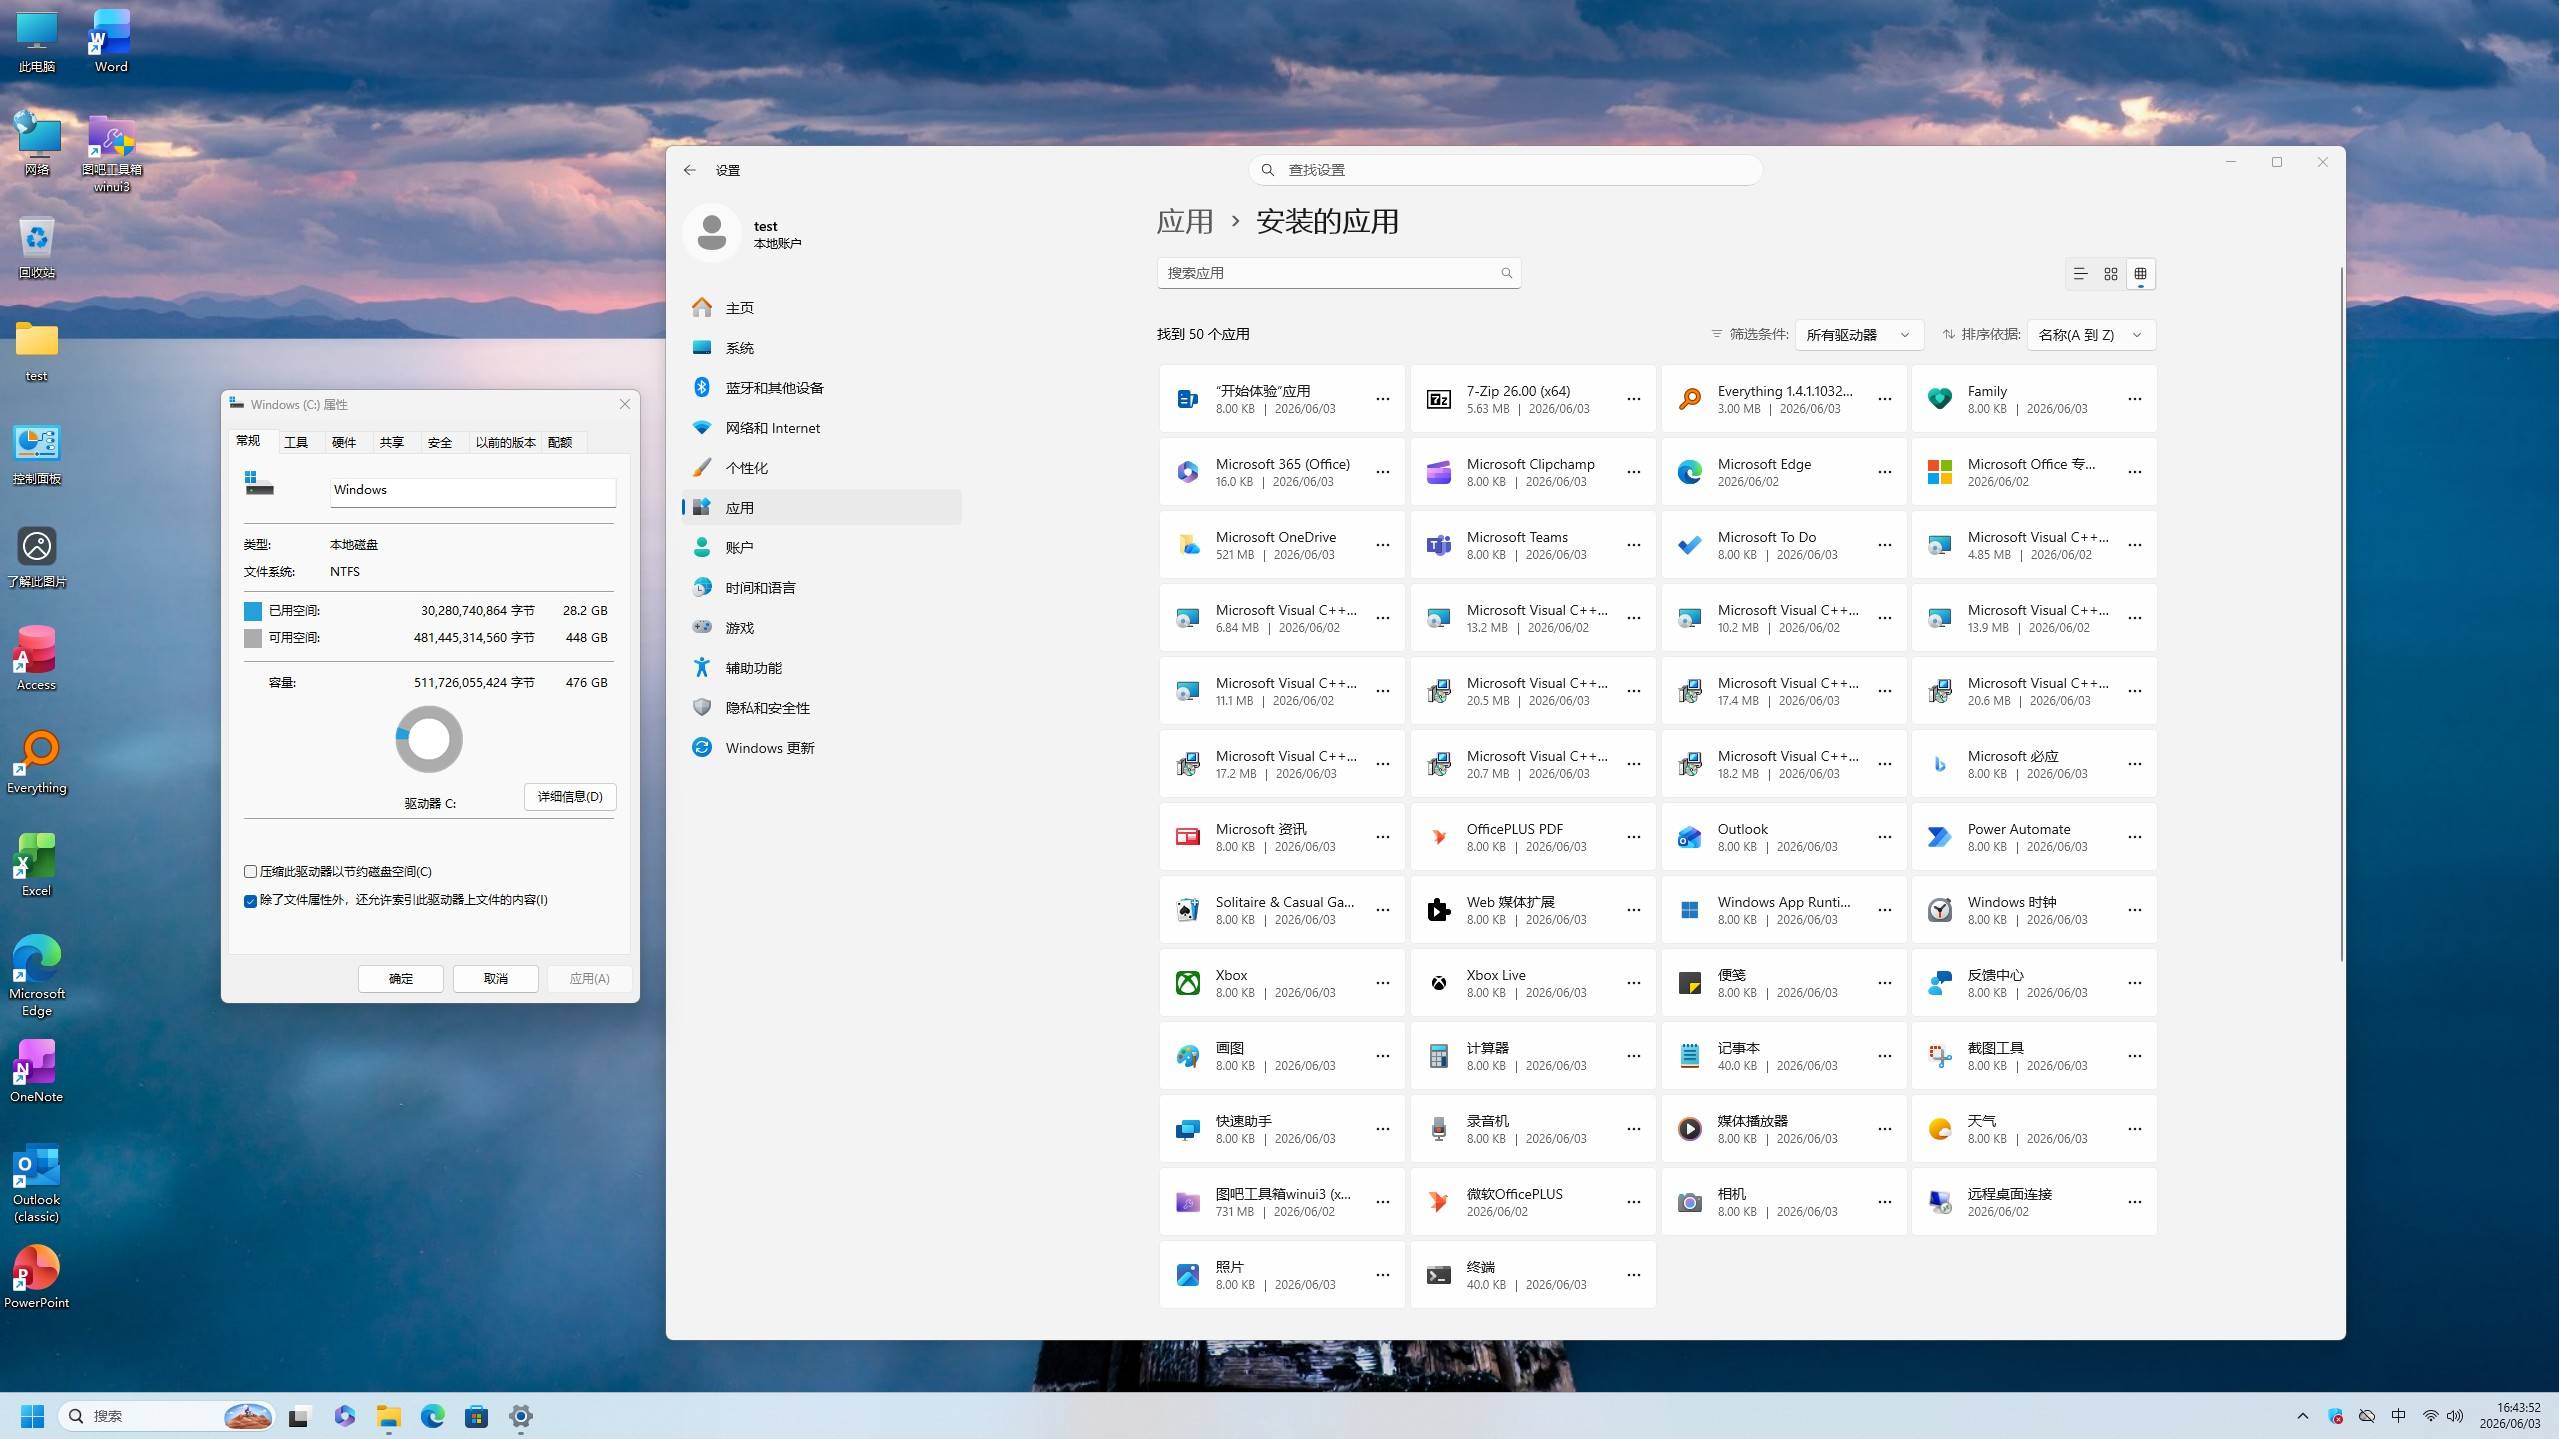The width and height of the screenshot is (2559, 1439).
Task: Open the Excel desktop shortcut
Action: pyautogui.click(x=36, y=866)
